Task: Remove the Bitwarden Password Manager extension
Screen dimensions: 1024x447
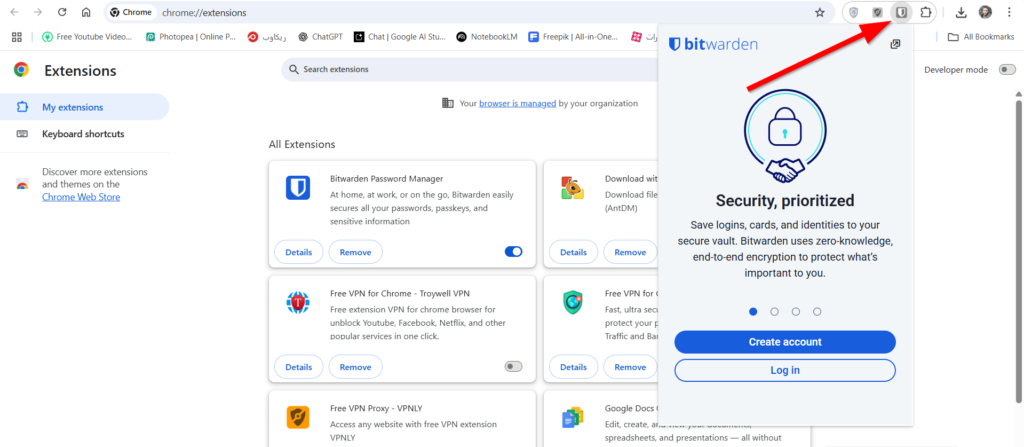Action: click(x=355, y=252)
